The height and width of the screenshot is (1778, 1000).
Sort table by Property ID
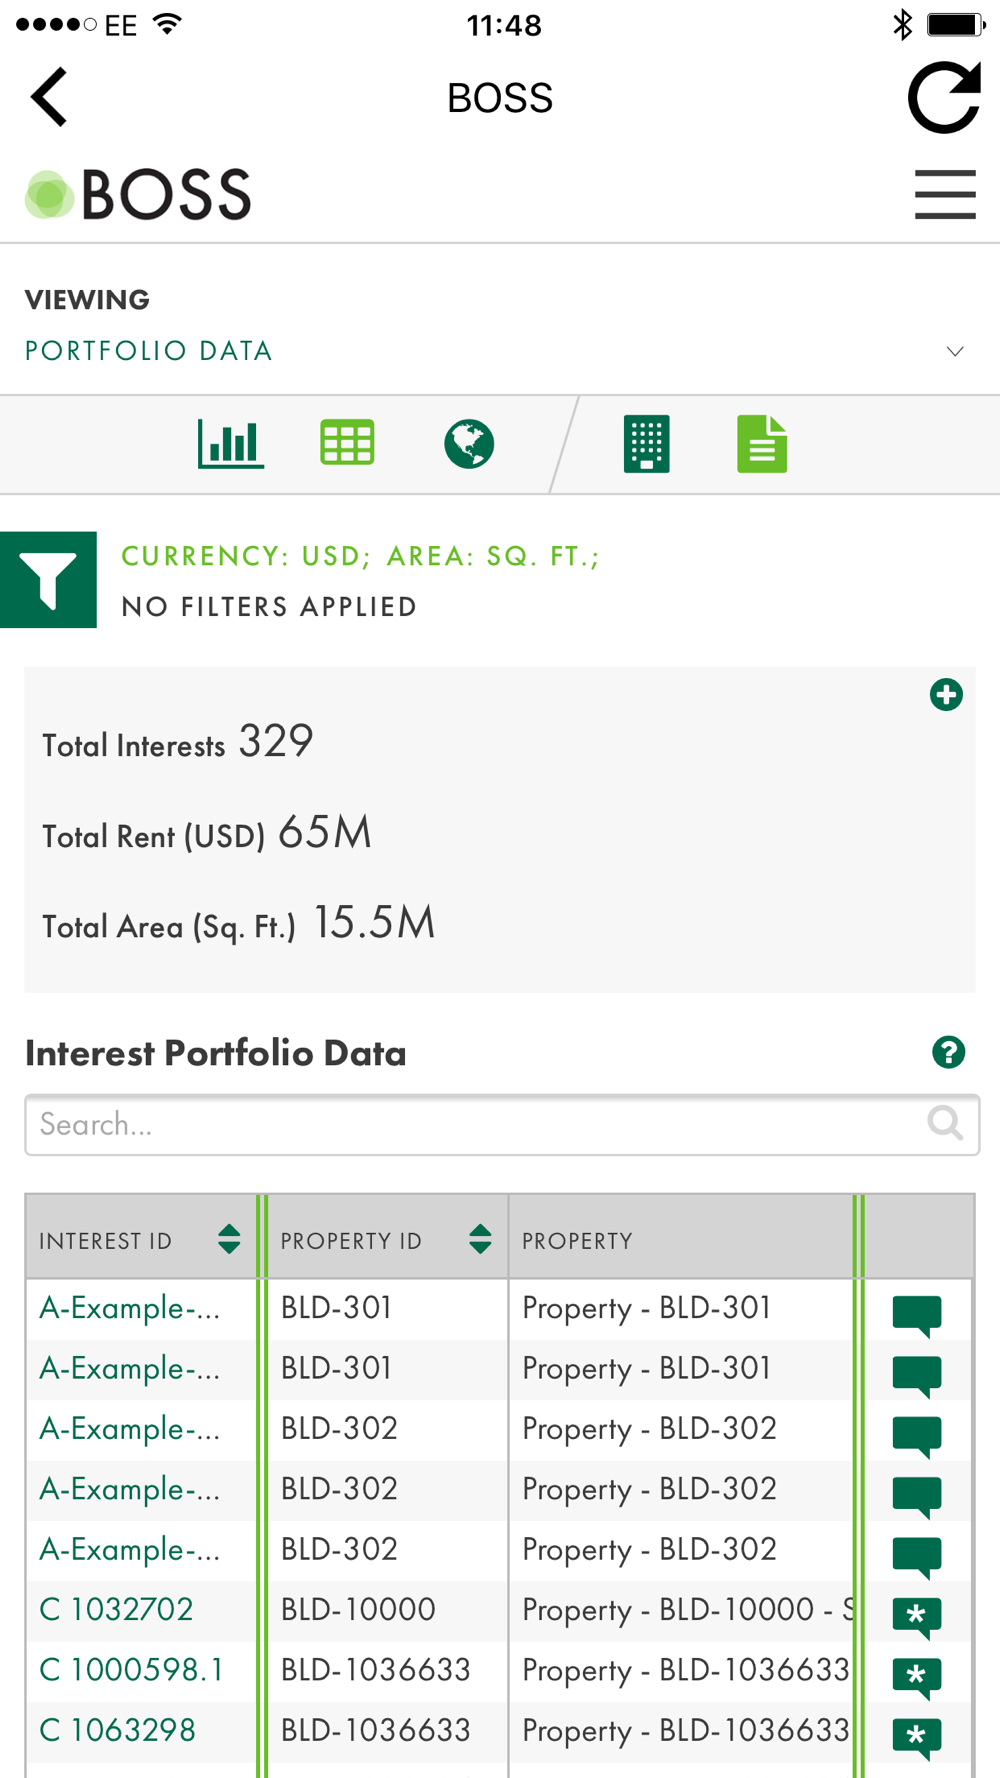click(480, 1240)
